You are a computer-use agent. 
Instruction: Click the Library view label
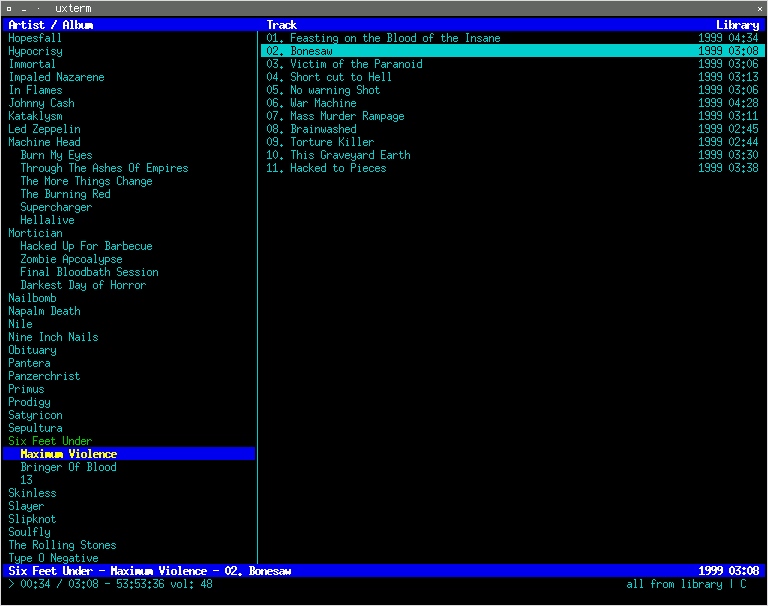pyautogui.click(x=738, y=25)
